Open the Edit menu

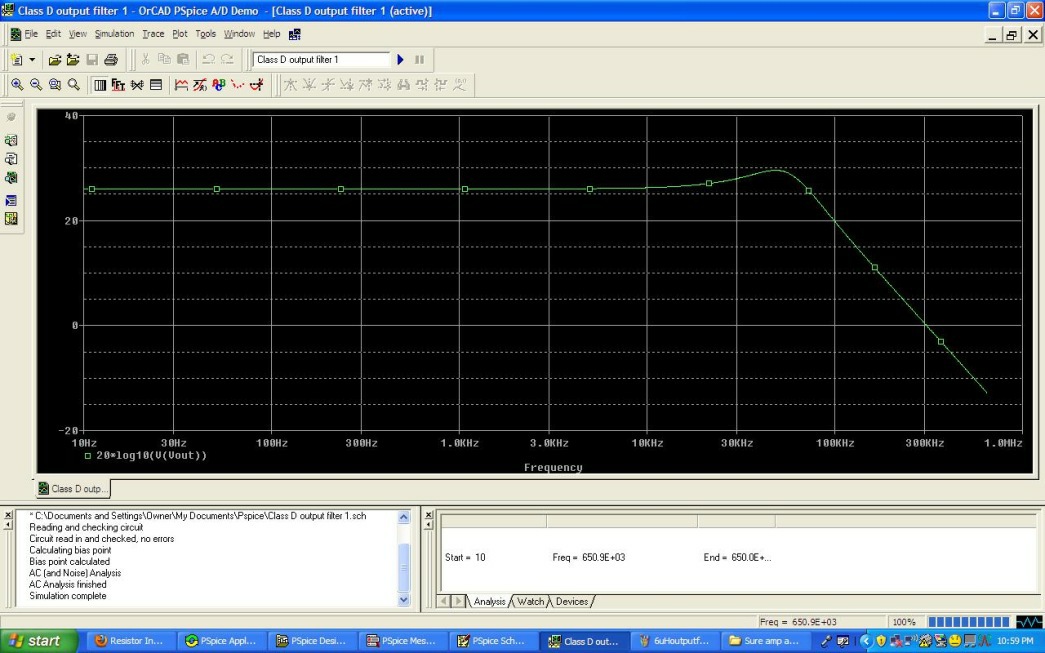(53, 34)
